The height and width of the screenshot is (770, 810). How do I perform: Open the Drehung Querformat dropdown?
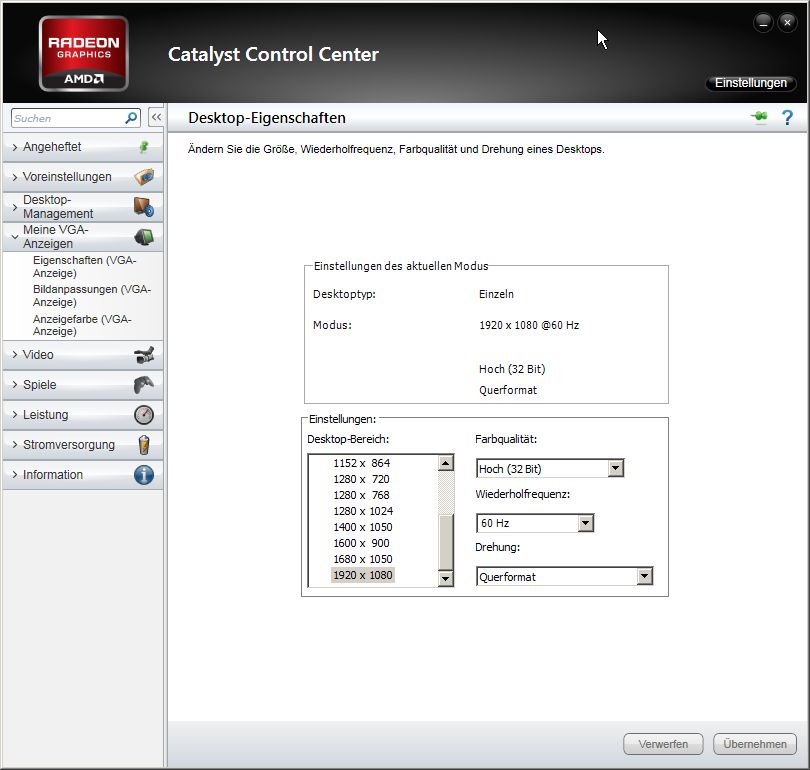564,576
